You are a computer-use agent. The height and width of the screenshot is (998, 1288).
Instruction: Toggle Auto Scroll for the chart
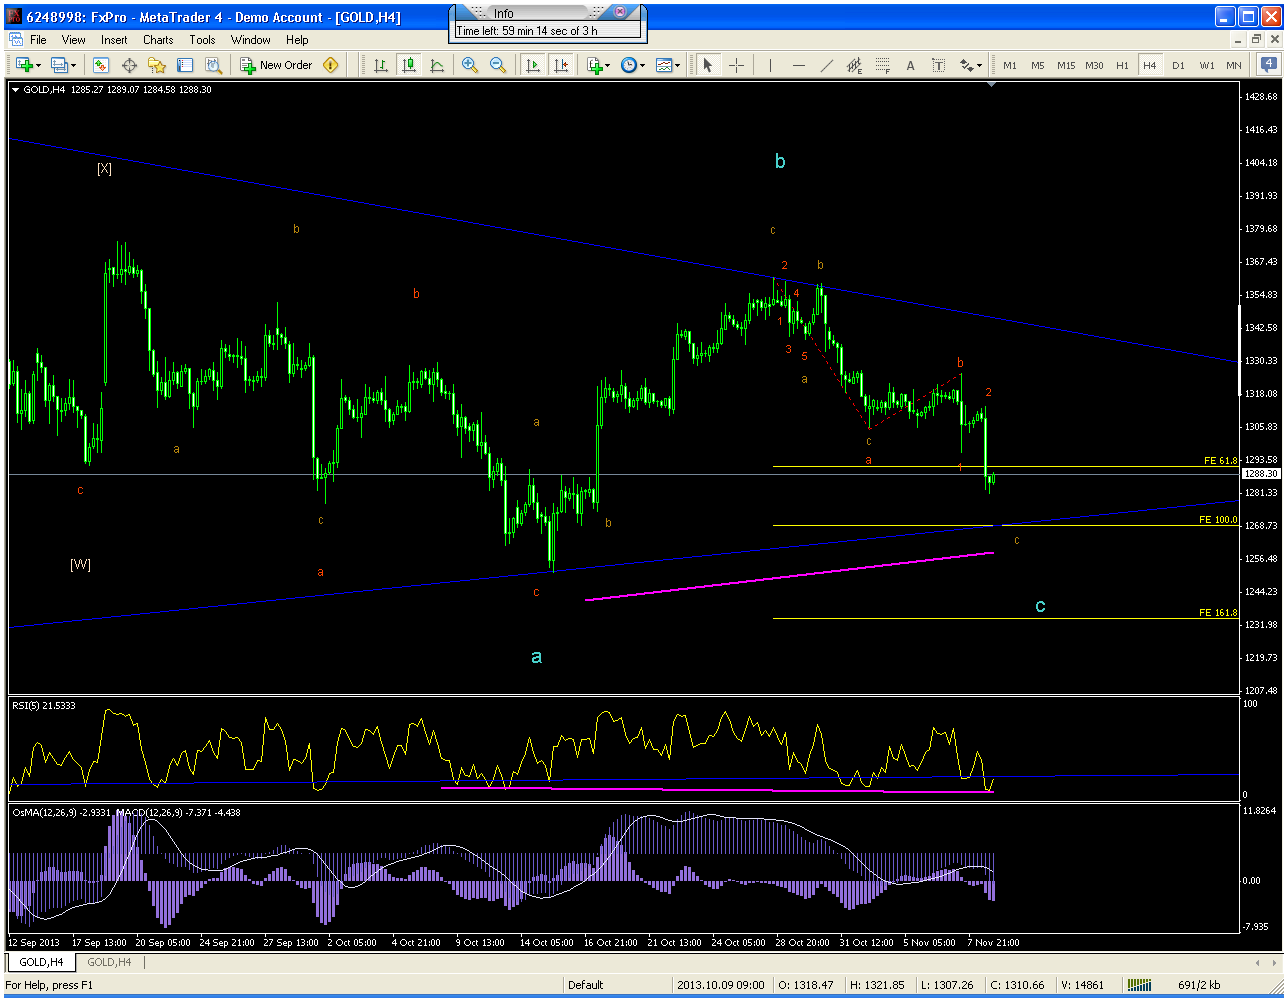pyautogui.click(x=533, y=65)
